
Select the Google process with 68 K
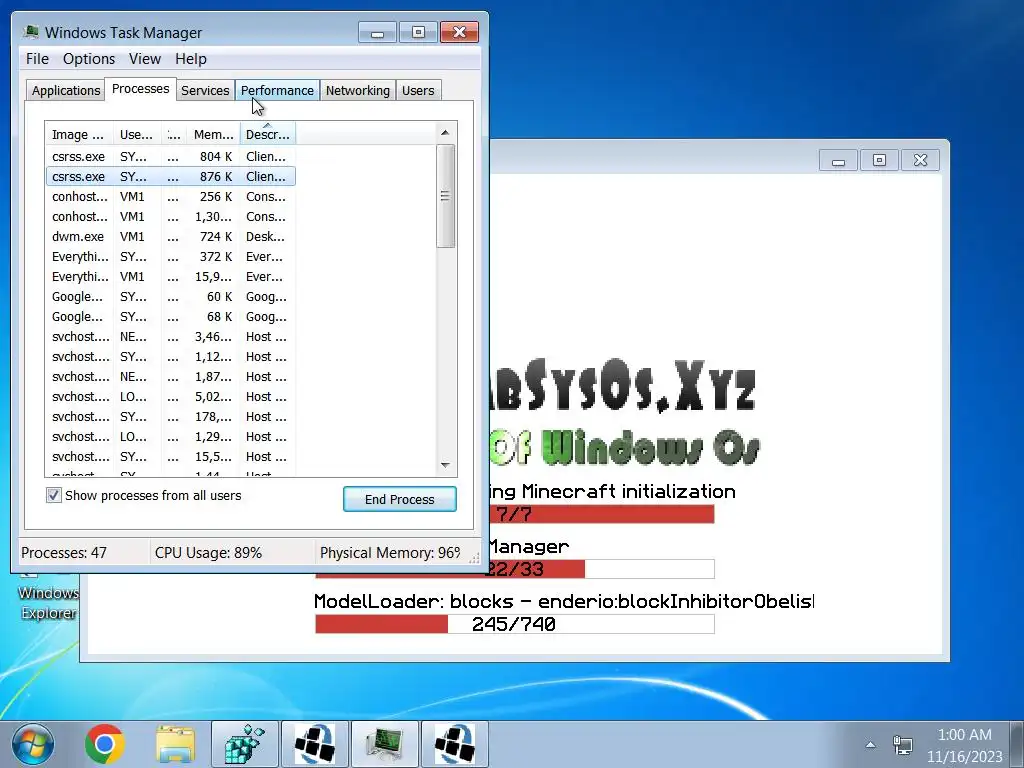170,317
